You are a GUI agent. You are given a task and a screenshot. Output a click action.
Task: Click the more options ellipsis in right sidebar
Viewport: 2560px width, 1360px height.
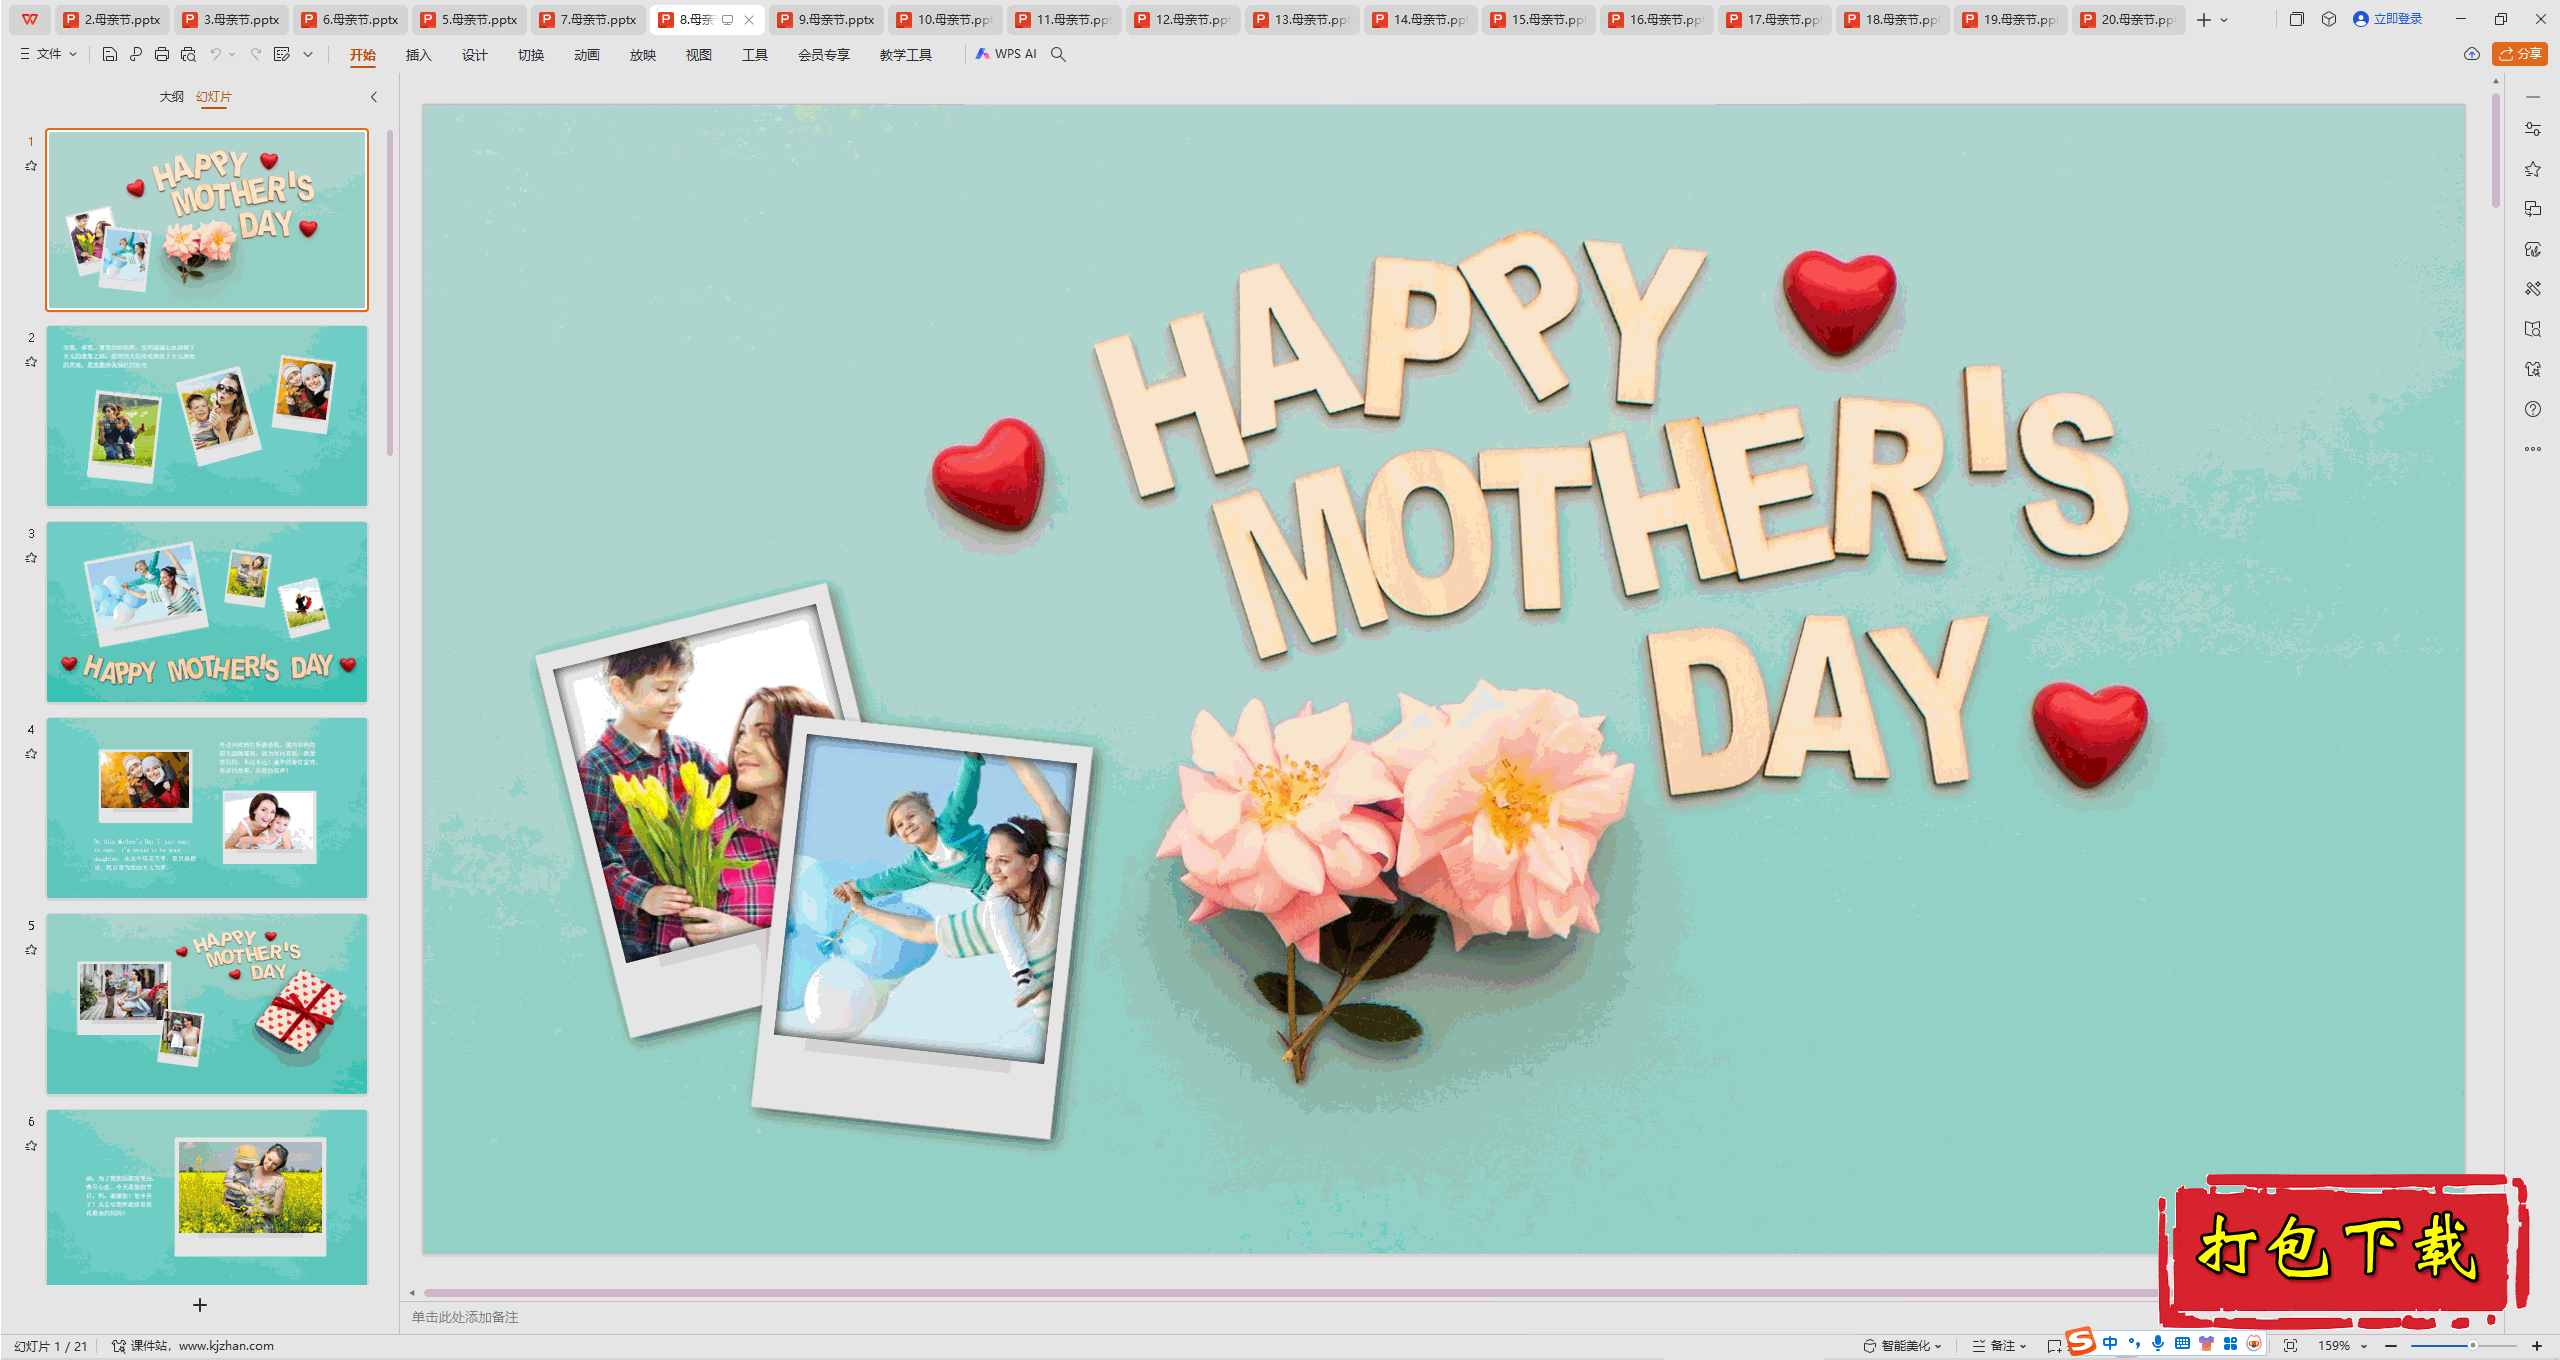click(2533, 449)
